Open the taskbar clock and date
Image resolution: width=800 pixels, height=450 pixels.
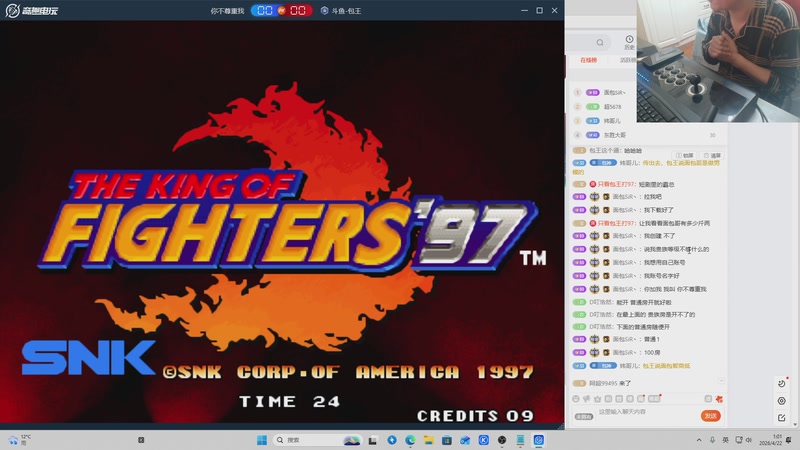click(x=770, y=440)
